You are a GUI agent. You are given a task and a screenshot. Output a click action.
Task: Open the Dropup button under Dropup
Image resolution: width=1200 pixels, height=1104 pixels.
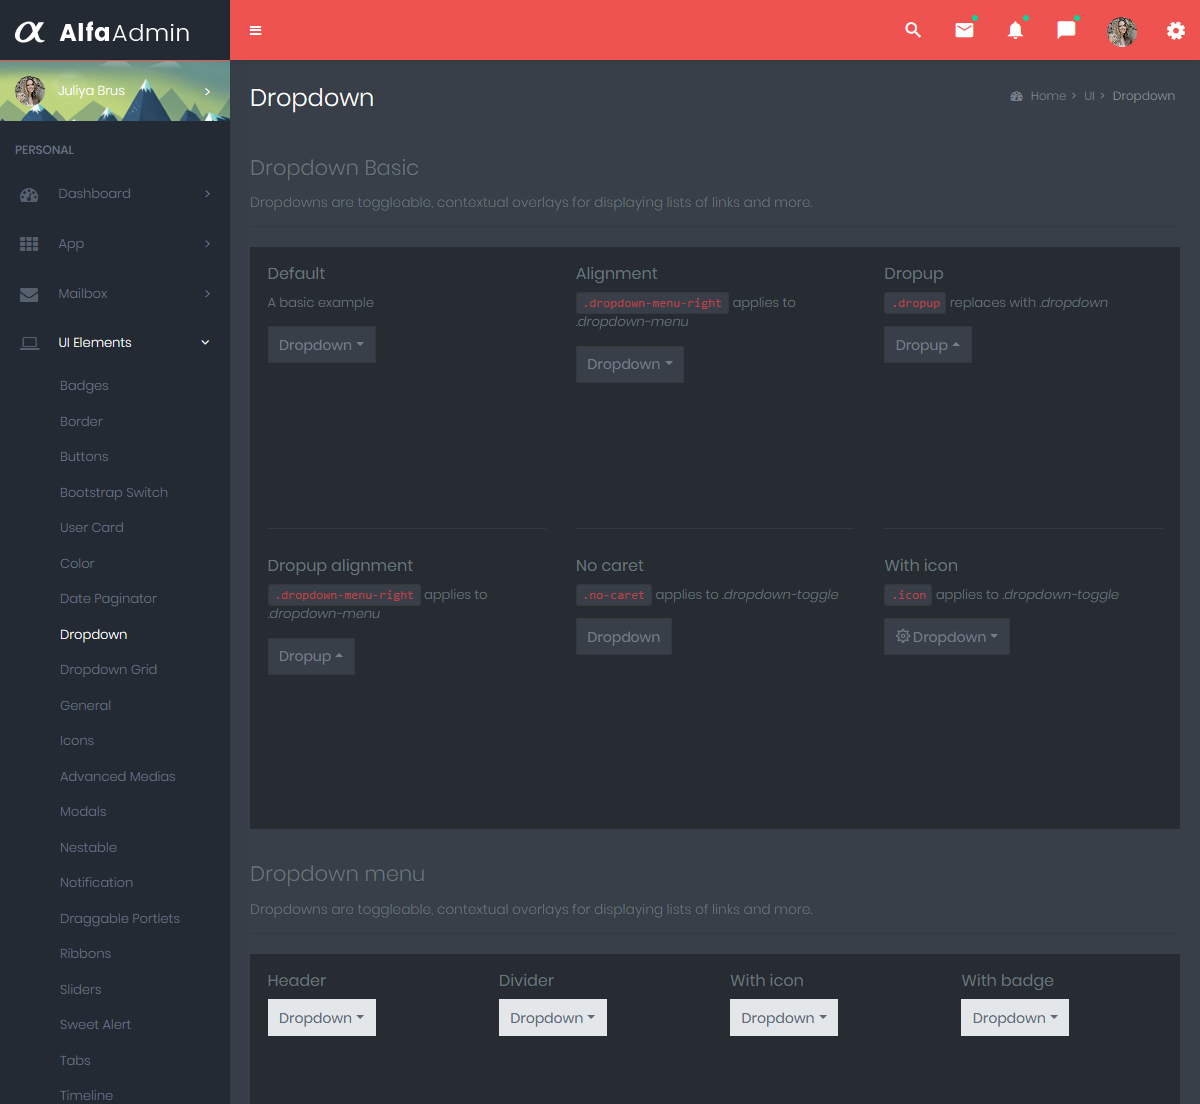[x=927, y=345]
